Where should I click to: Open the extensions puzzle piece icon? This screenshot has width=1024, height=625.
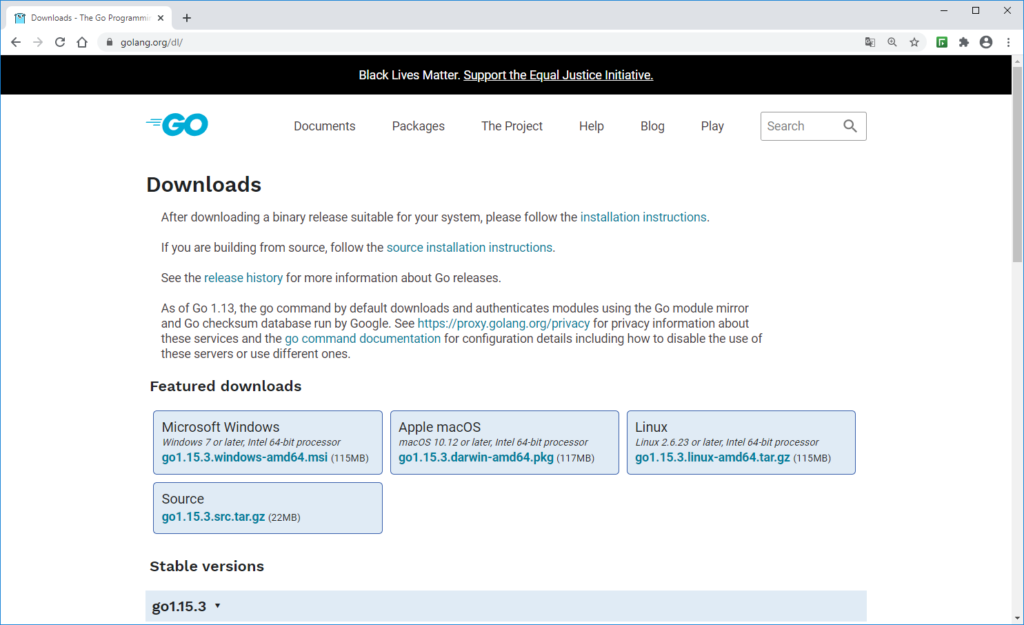964,42
